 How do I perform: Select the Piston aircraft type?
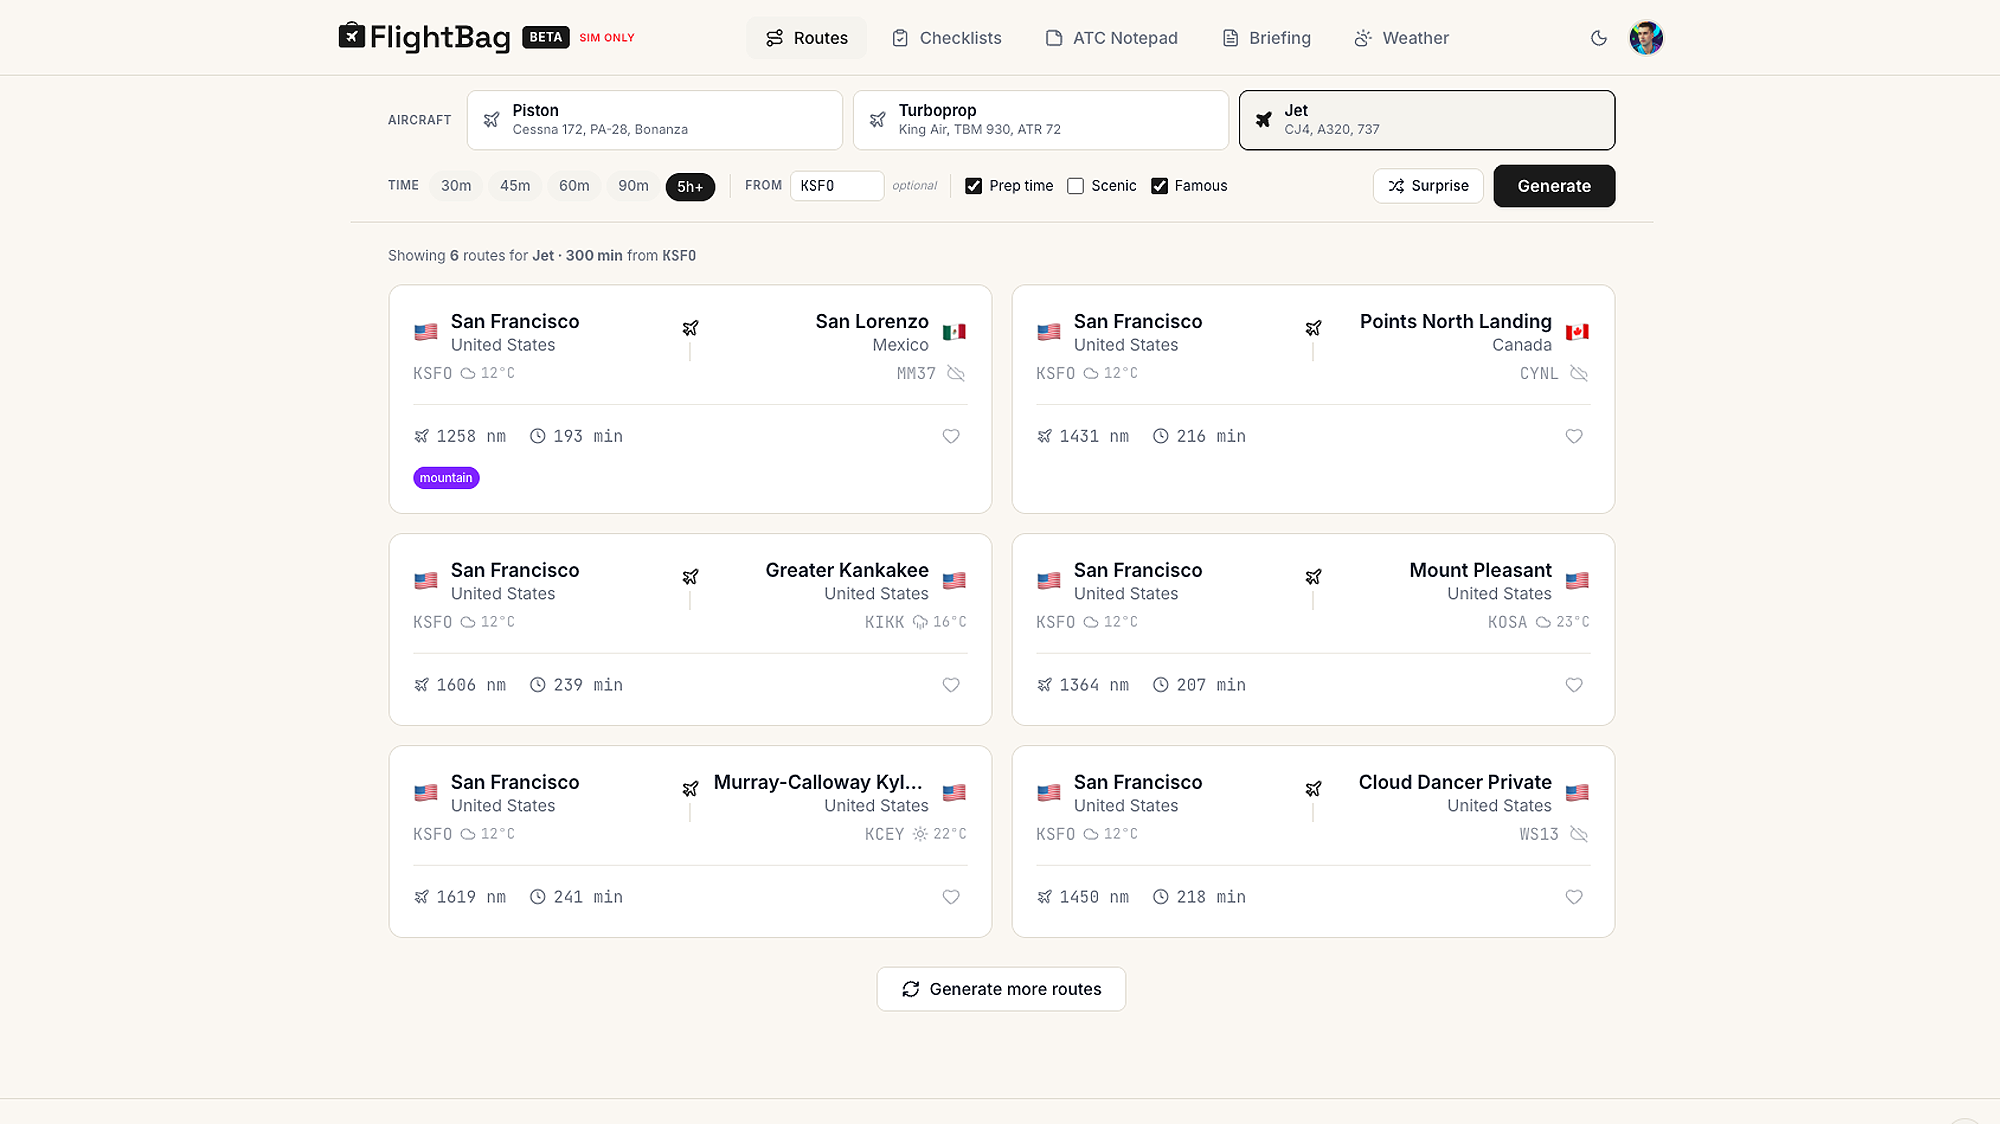[654, 120]
